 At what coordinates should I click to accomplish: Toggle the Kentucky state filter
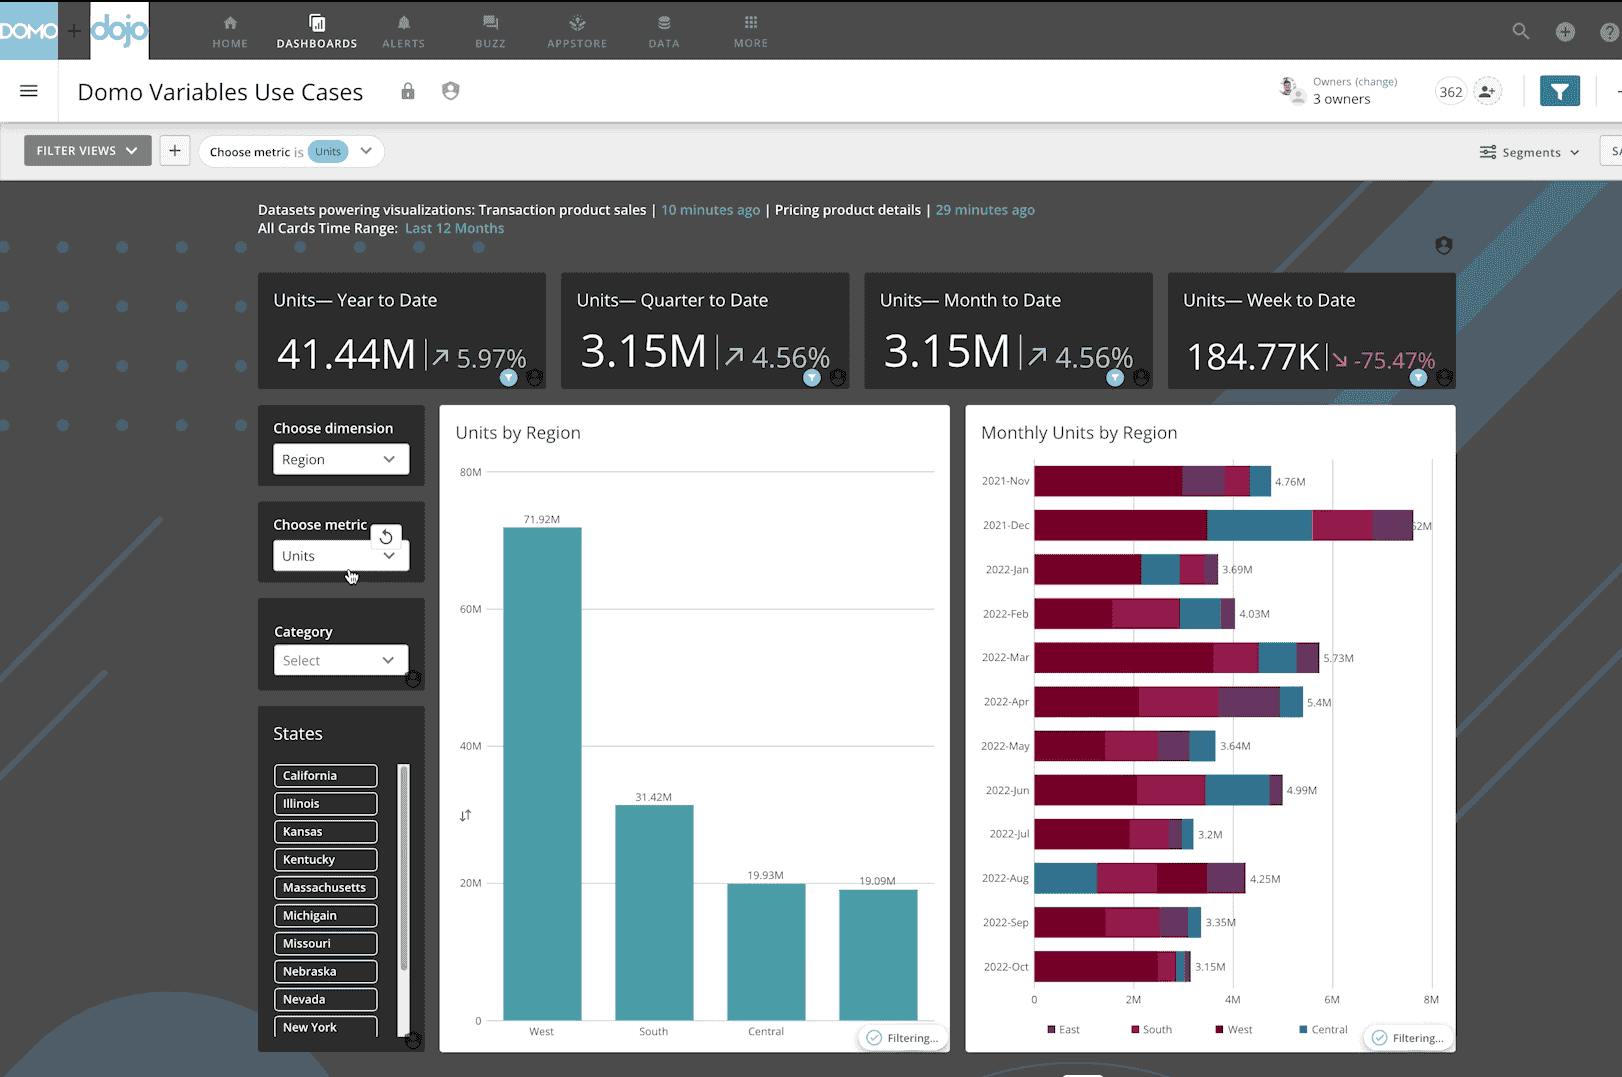click(326, 860)
